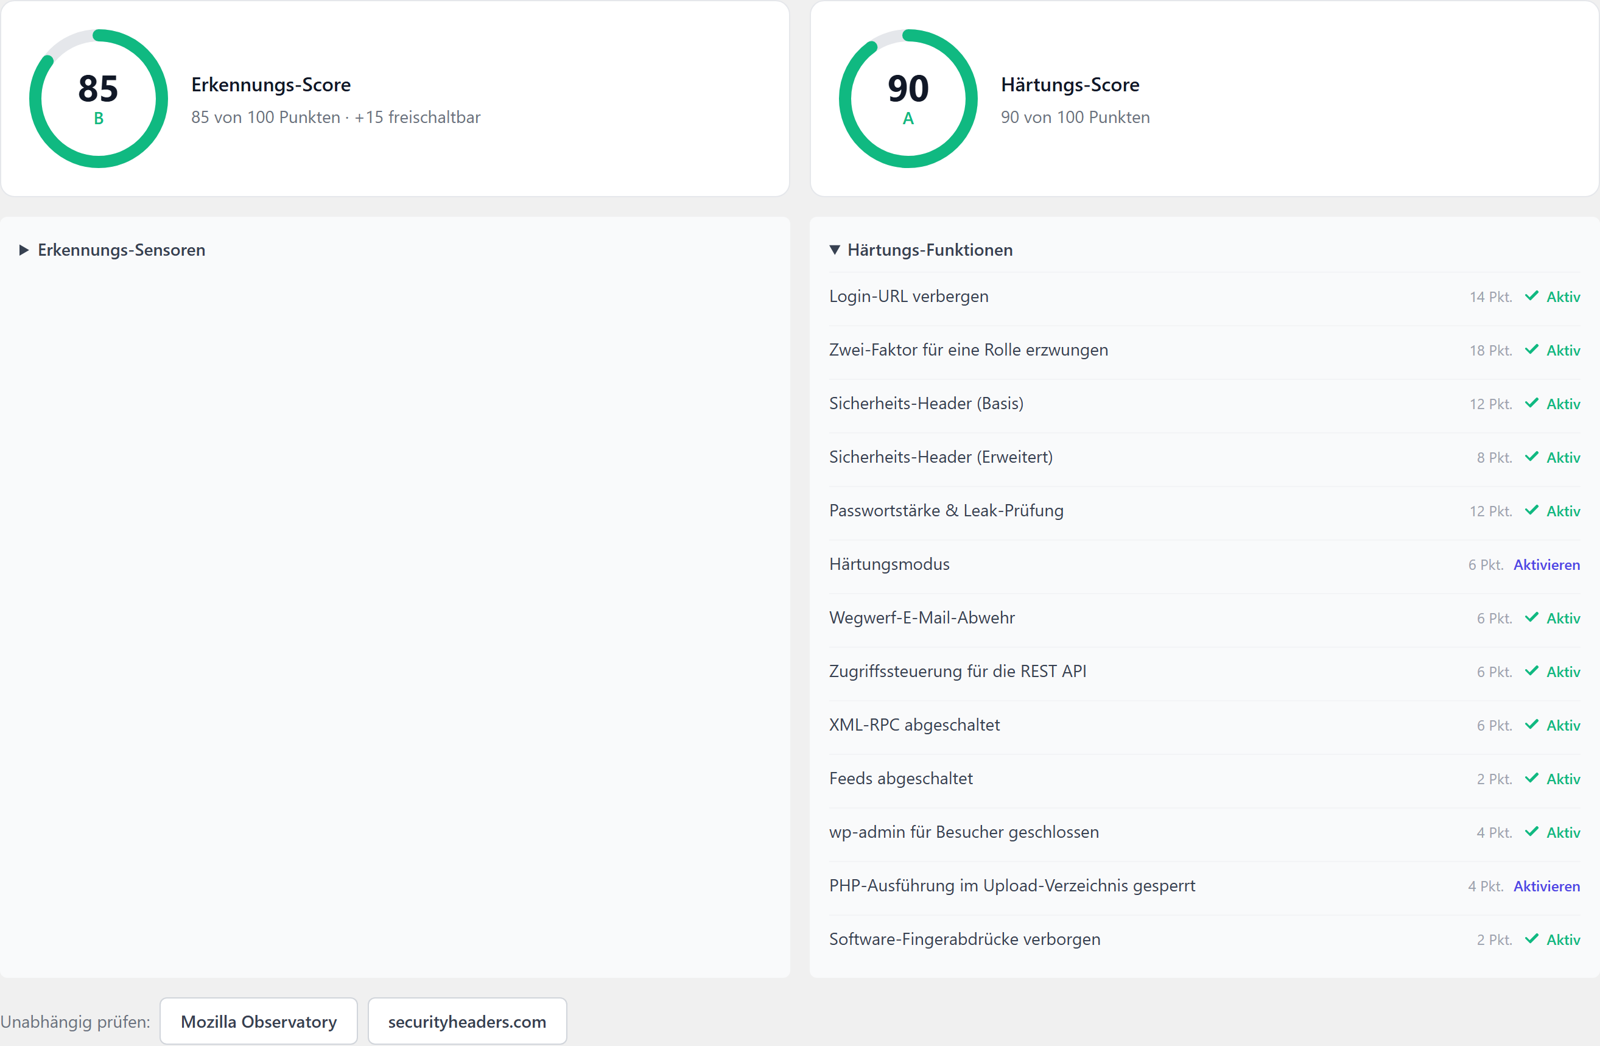This screenshot has height=1046, width=1600.
Task: Click the checkmark for Zwei-Faktor row
Action: click(x=1532, y=350)
